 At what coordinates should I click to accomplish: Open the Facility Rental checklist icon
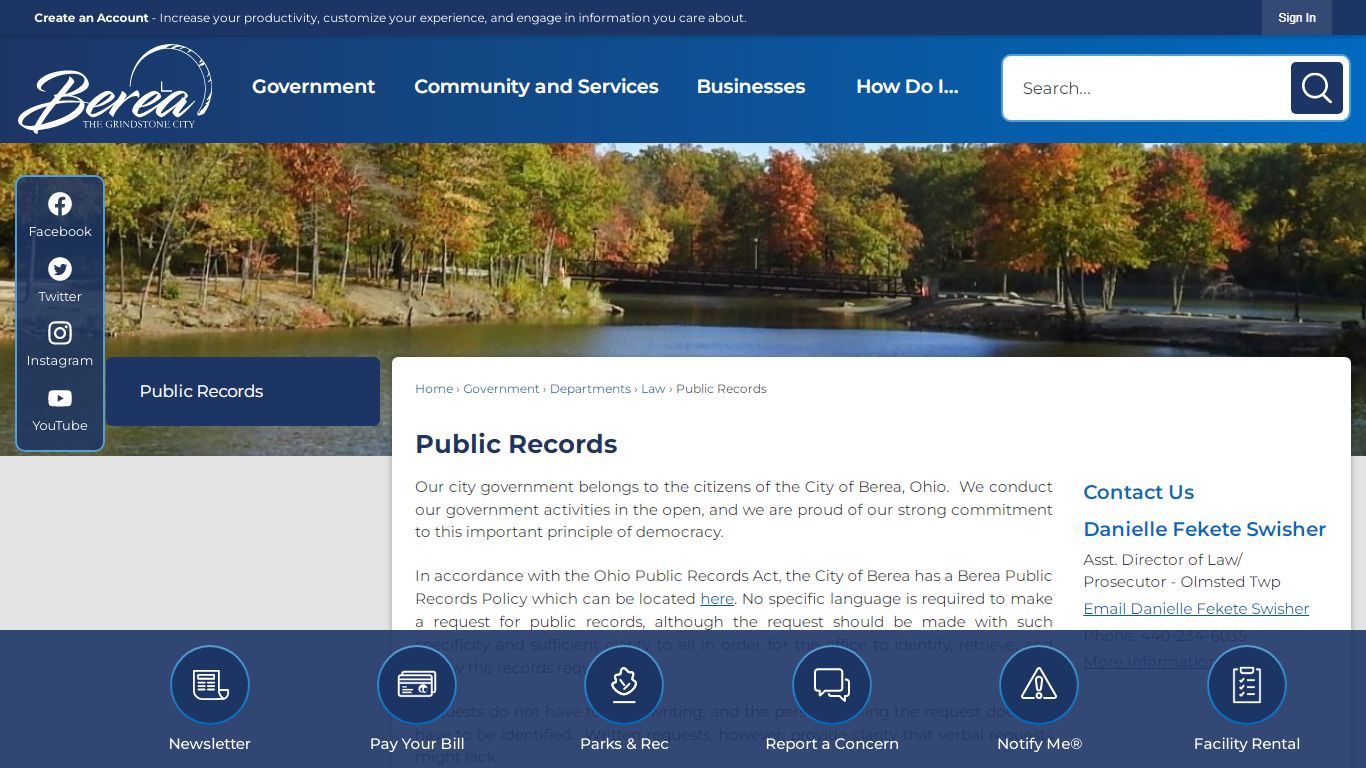(1247, 685)
